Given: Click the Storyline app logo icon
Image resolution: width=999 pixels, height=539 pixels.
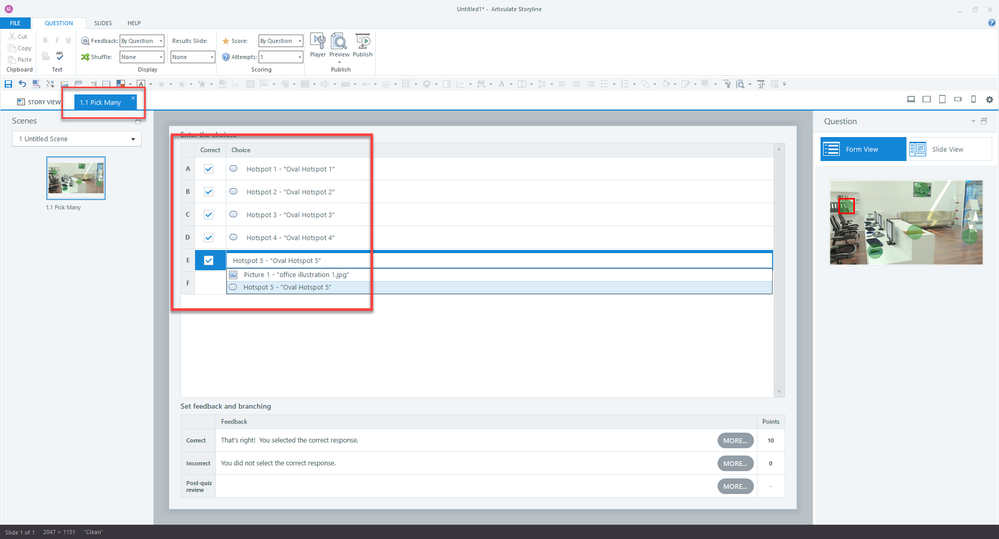Looking at the screenshot, I should 8,9.
